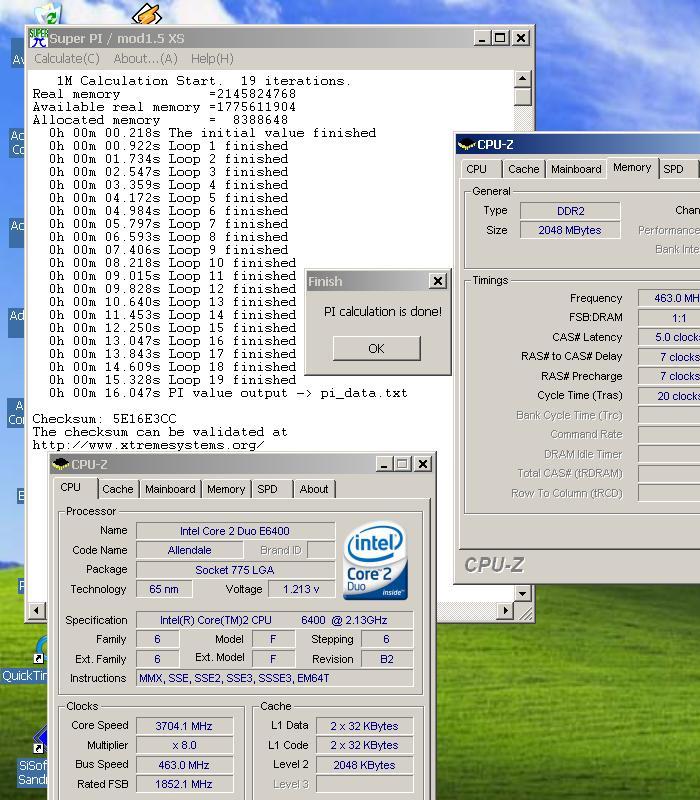Click Super PI horizontal scrollbar right arrow

tap(505, 610)
